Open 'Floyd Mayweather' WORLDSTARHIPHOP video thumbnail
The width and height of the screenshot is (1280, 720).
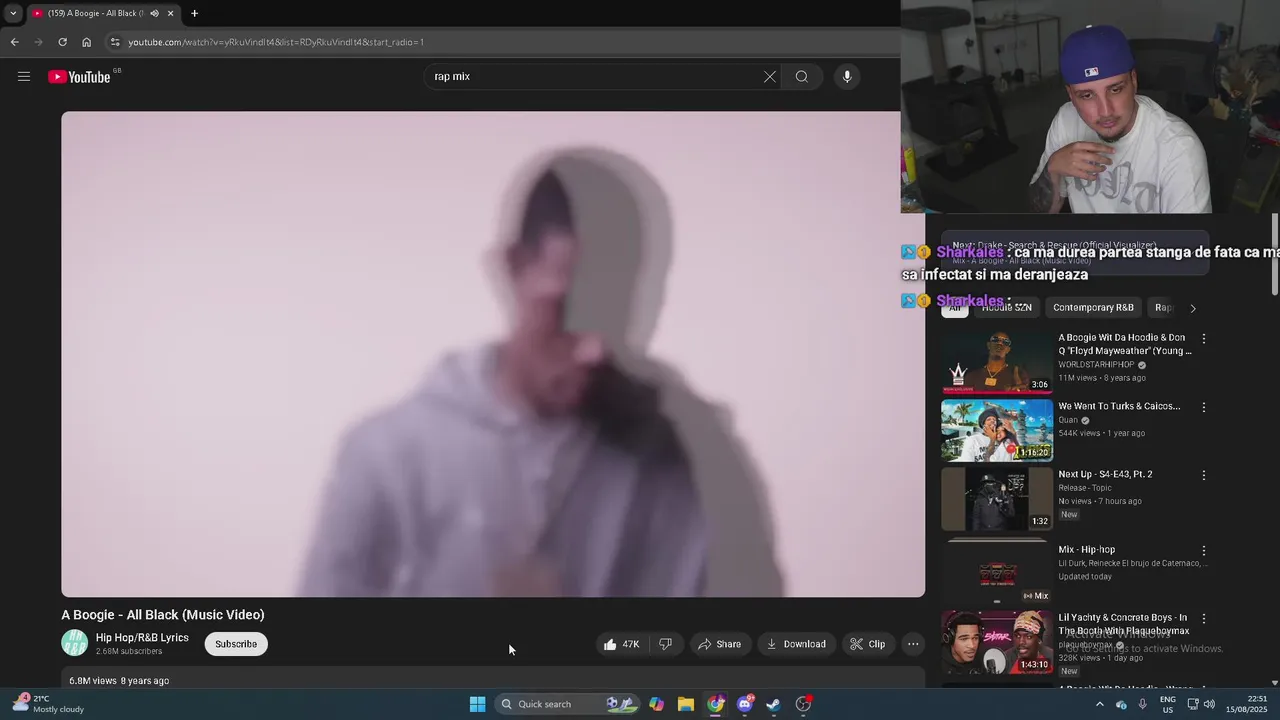coord(997,361)
